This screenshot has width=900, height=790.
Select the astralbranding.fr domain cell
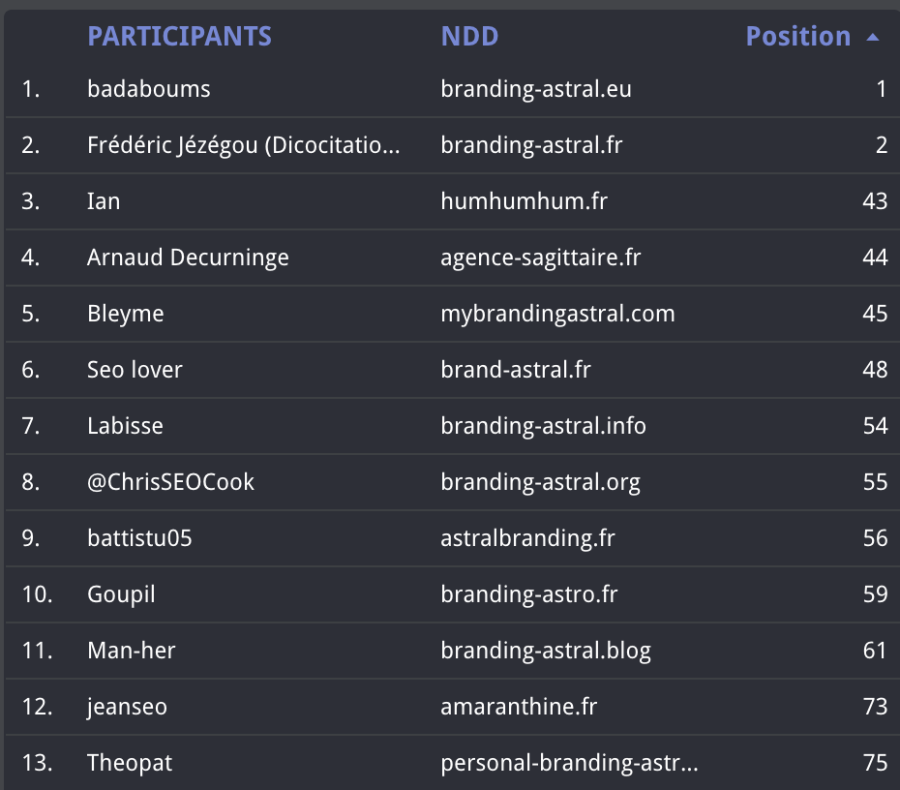[527, 538]
